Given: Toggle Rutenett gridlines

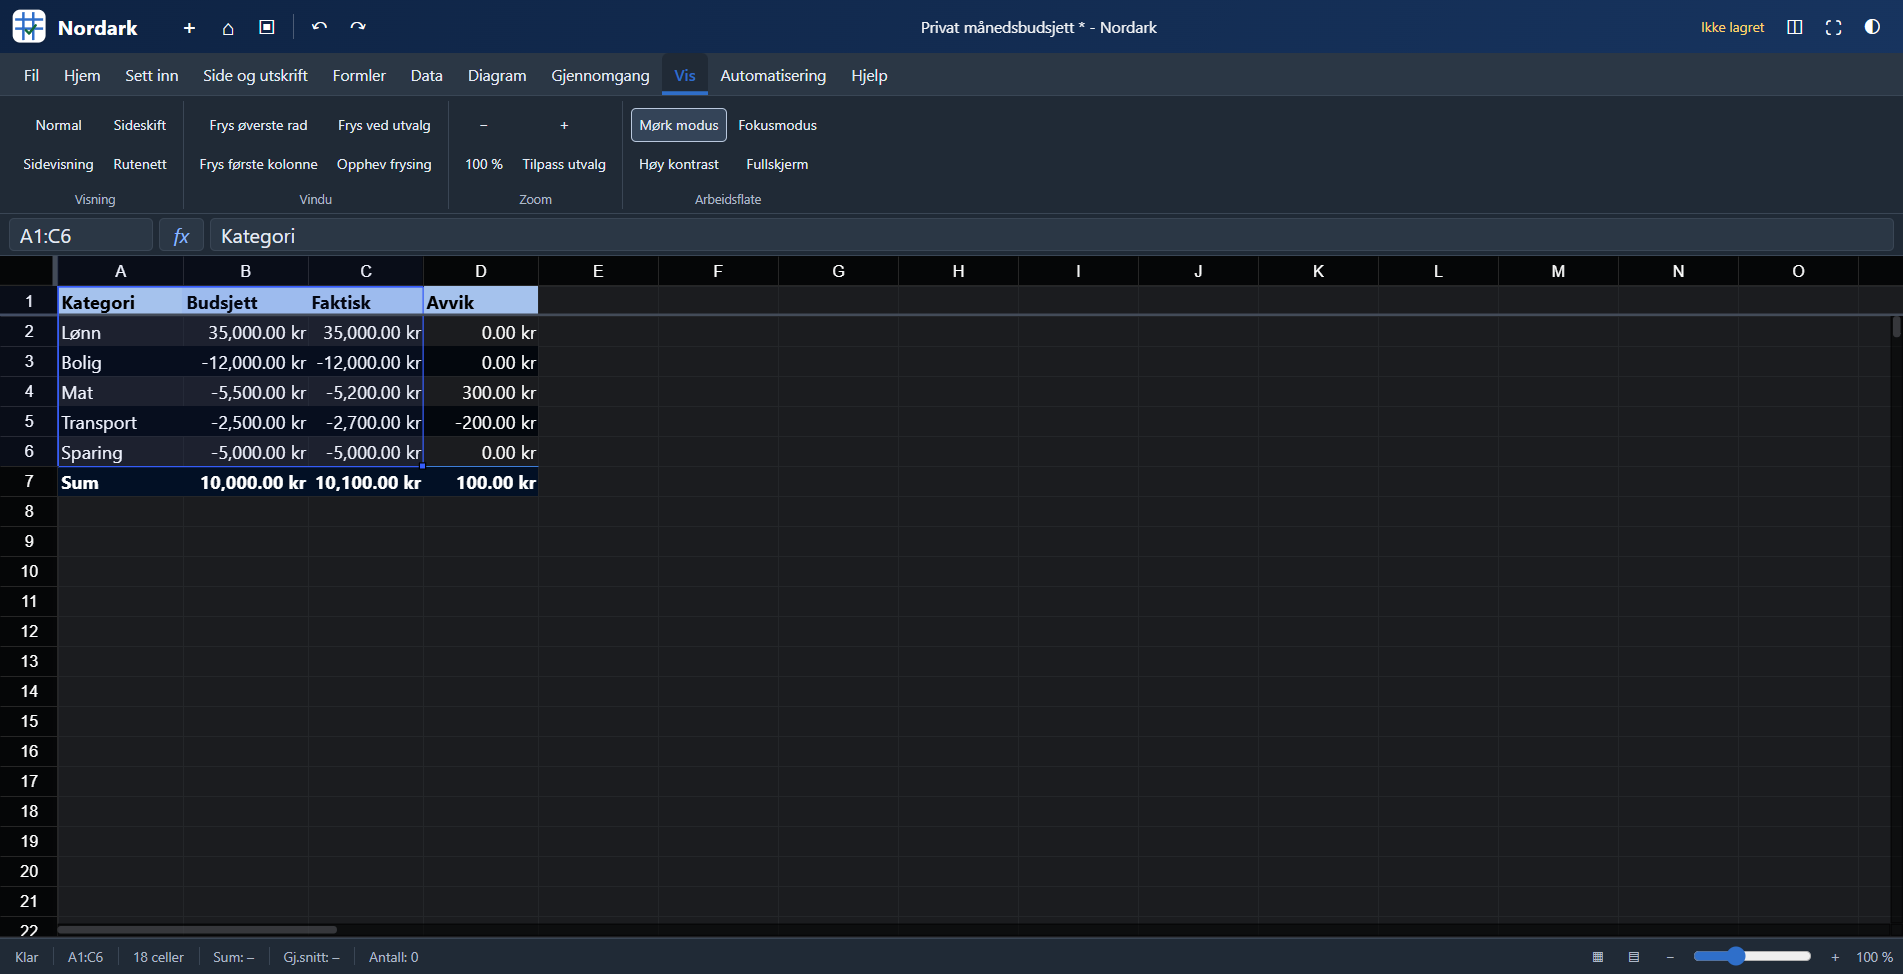Looking at the screenshot, I should (x=140, y=164).
